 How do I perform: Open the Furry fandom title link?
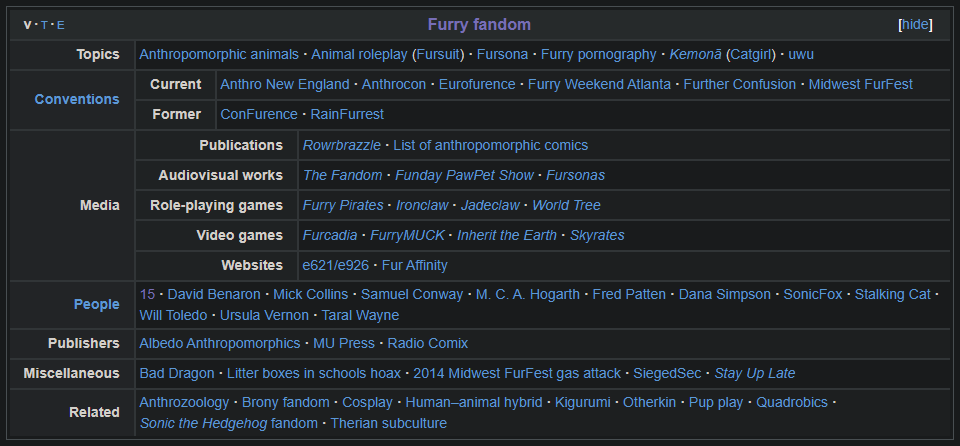[x=479, y=25]
